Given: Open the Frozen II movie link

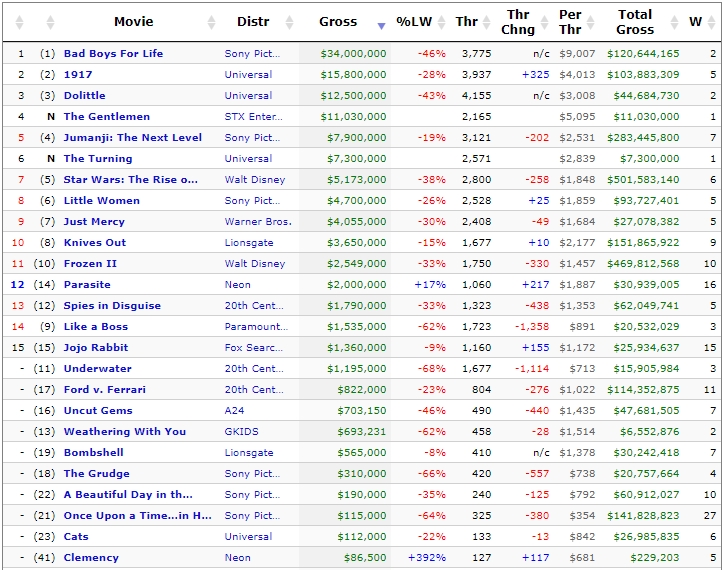Looking at the screenshot, I should coord(90,264).
